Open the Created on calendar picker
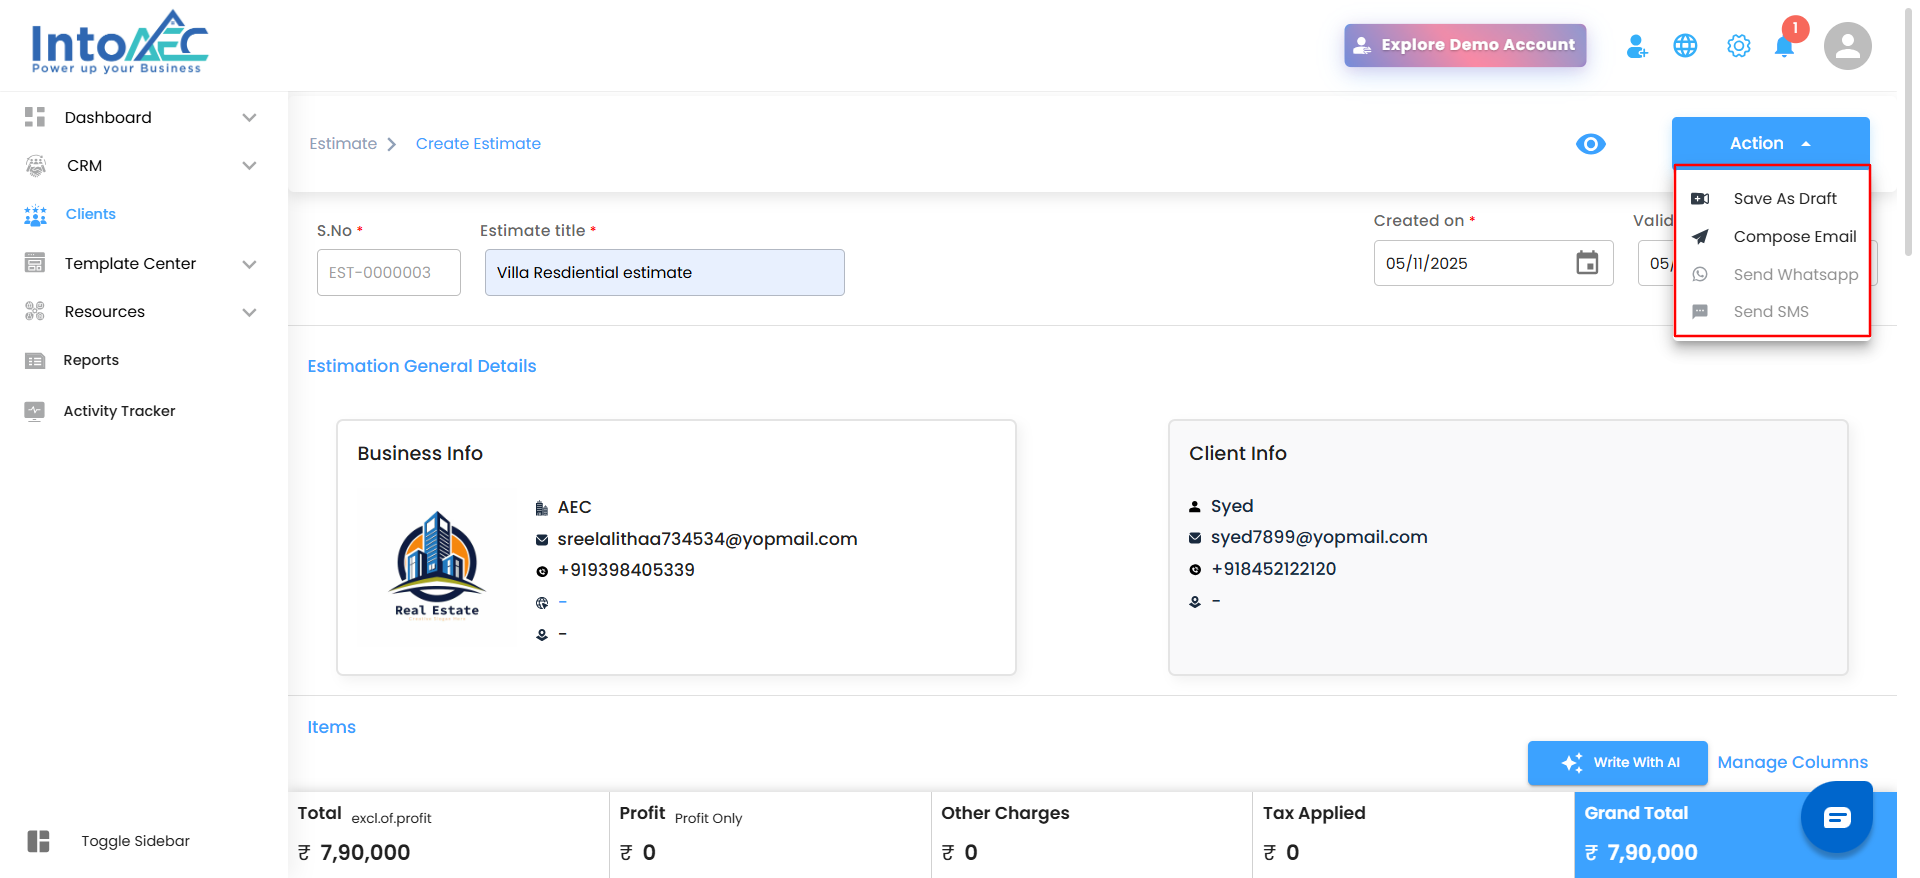This screenshot has width=1920, height=878. click(x=1587, y=263)
